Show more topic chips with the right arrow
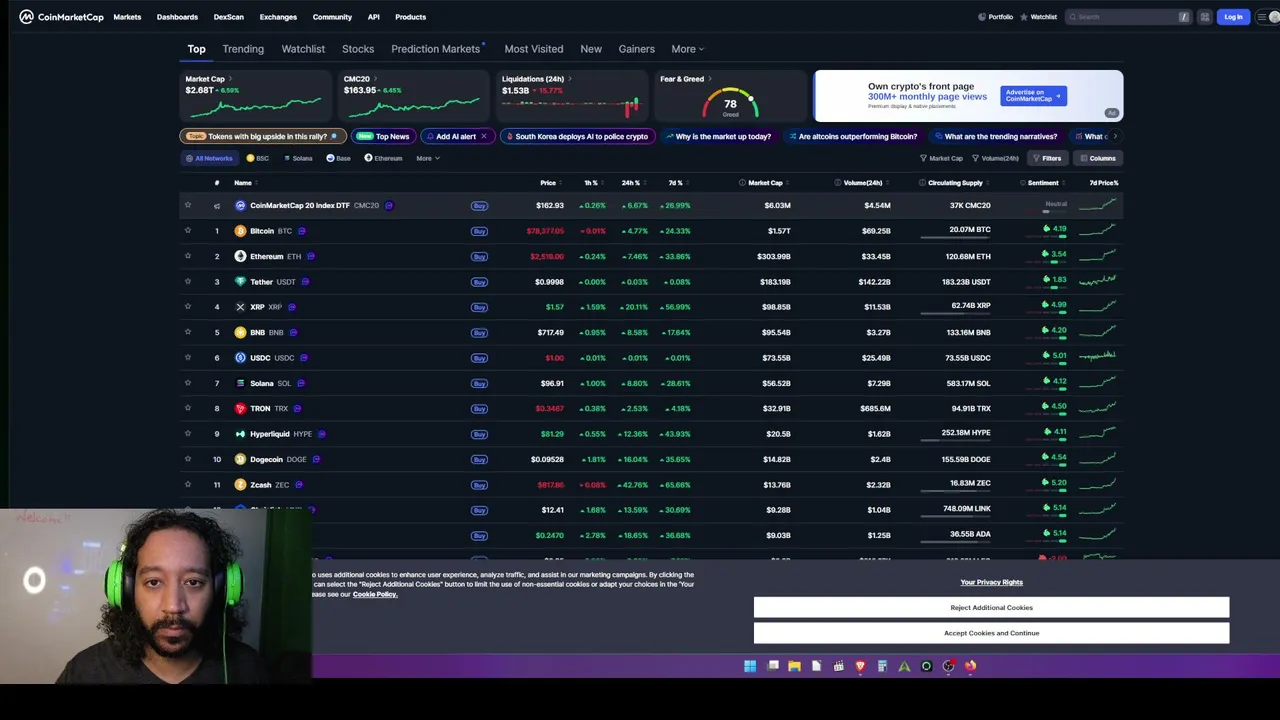1280x720 pixels. click(1115, 136)
